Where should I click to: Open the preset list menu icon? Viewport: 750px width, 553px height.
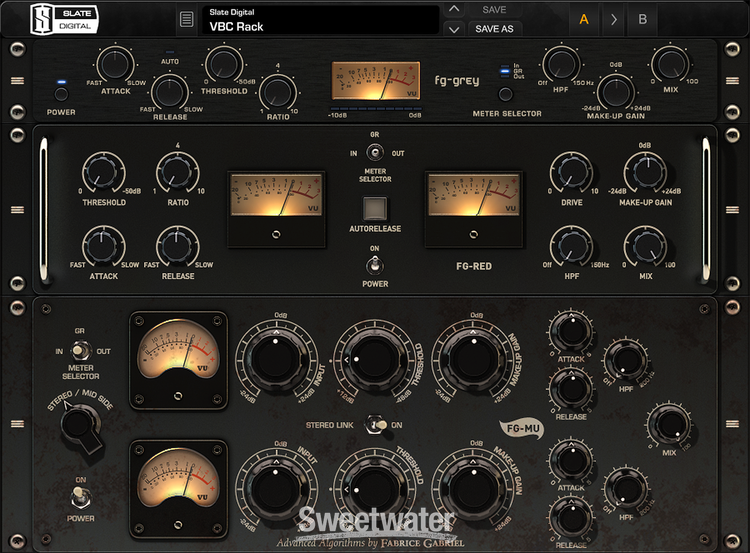(x=186, y=20)
